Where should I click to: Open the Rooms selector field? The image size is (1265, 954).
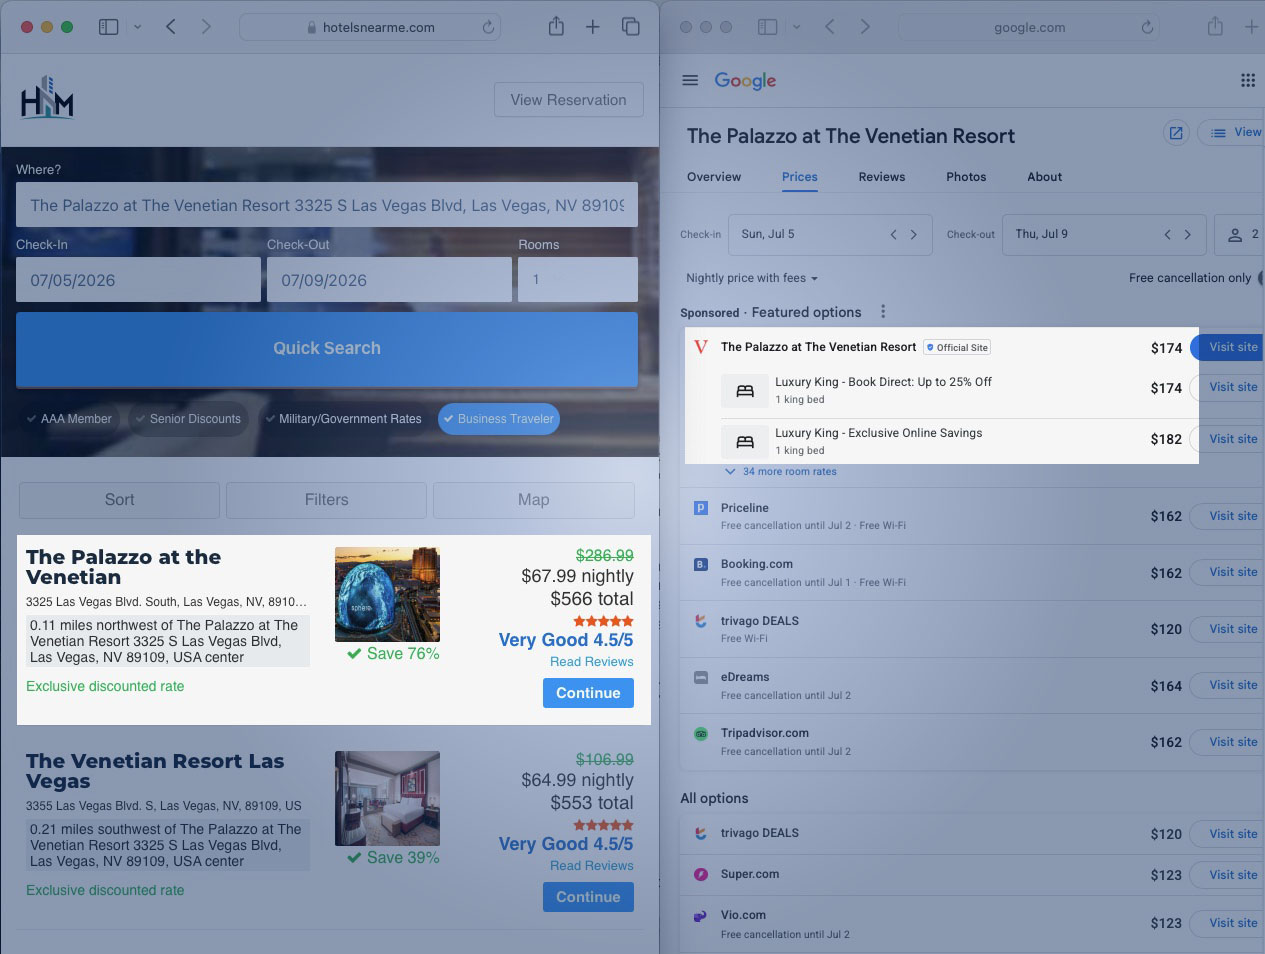point(578,279)
